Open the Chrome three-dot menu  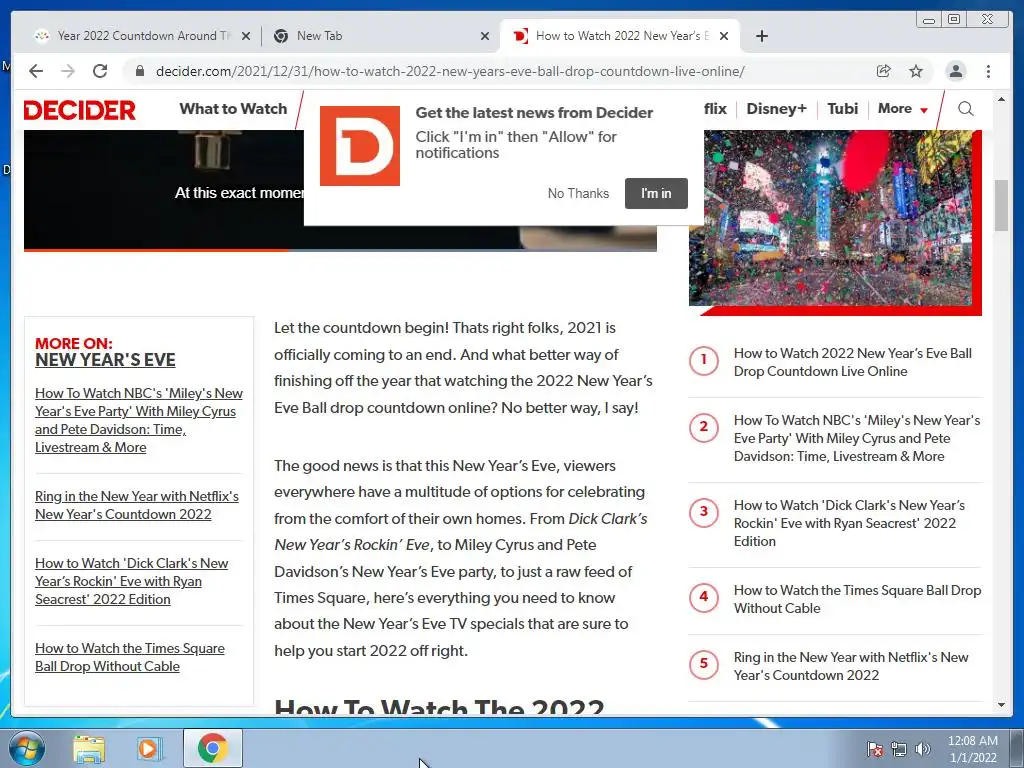[988, 71]
